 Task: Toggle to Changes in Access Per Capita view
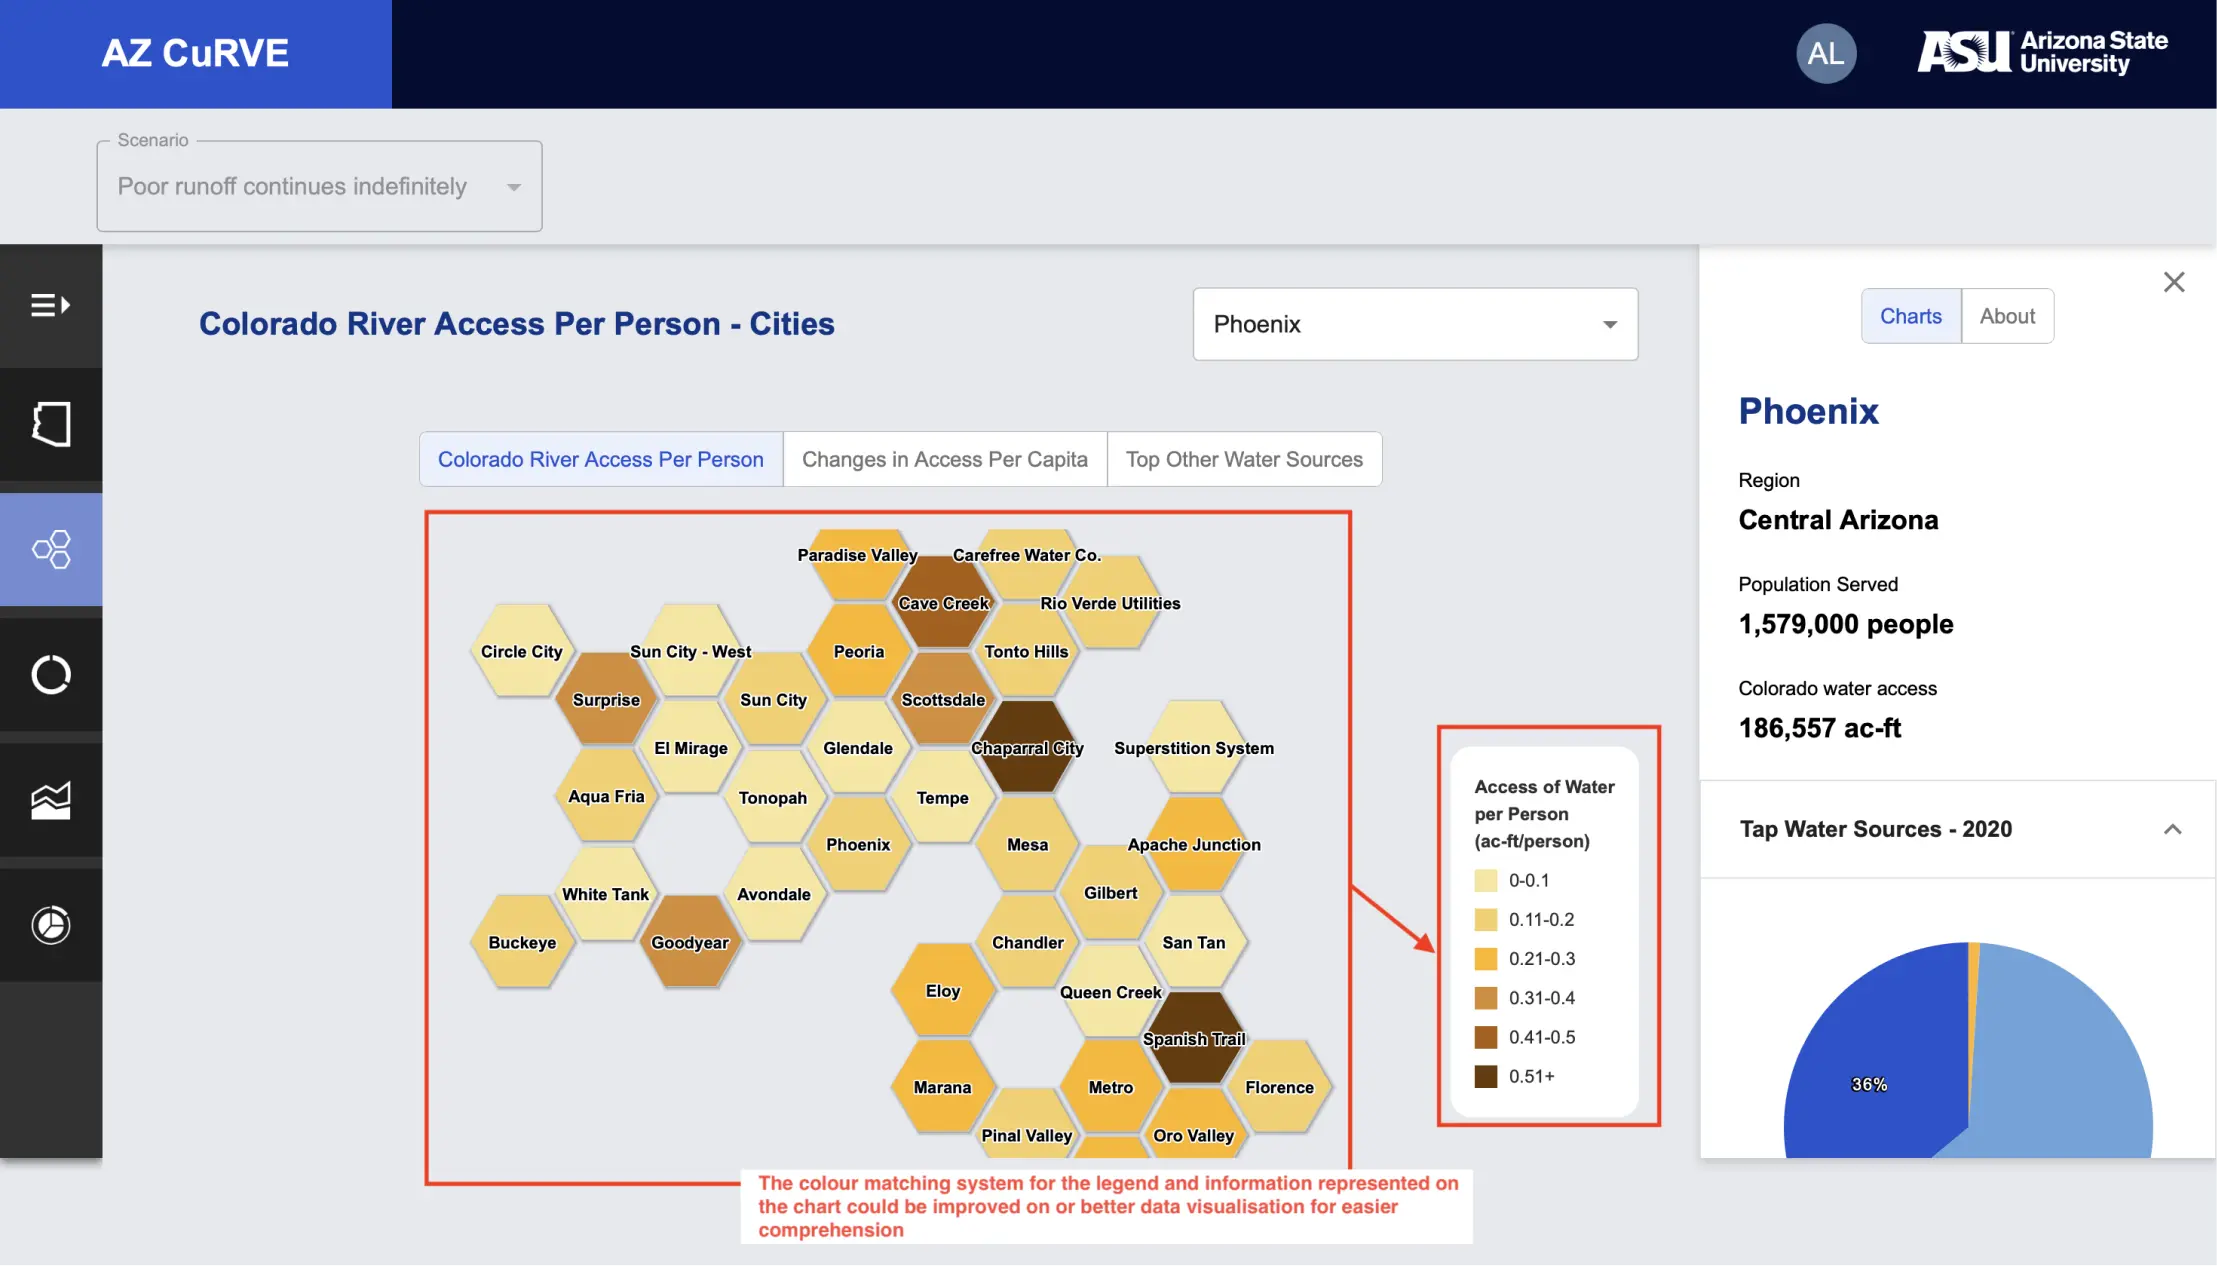[x=943, y=459]
